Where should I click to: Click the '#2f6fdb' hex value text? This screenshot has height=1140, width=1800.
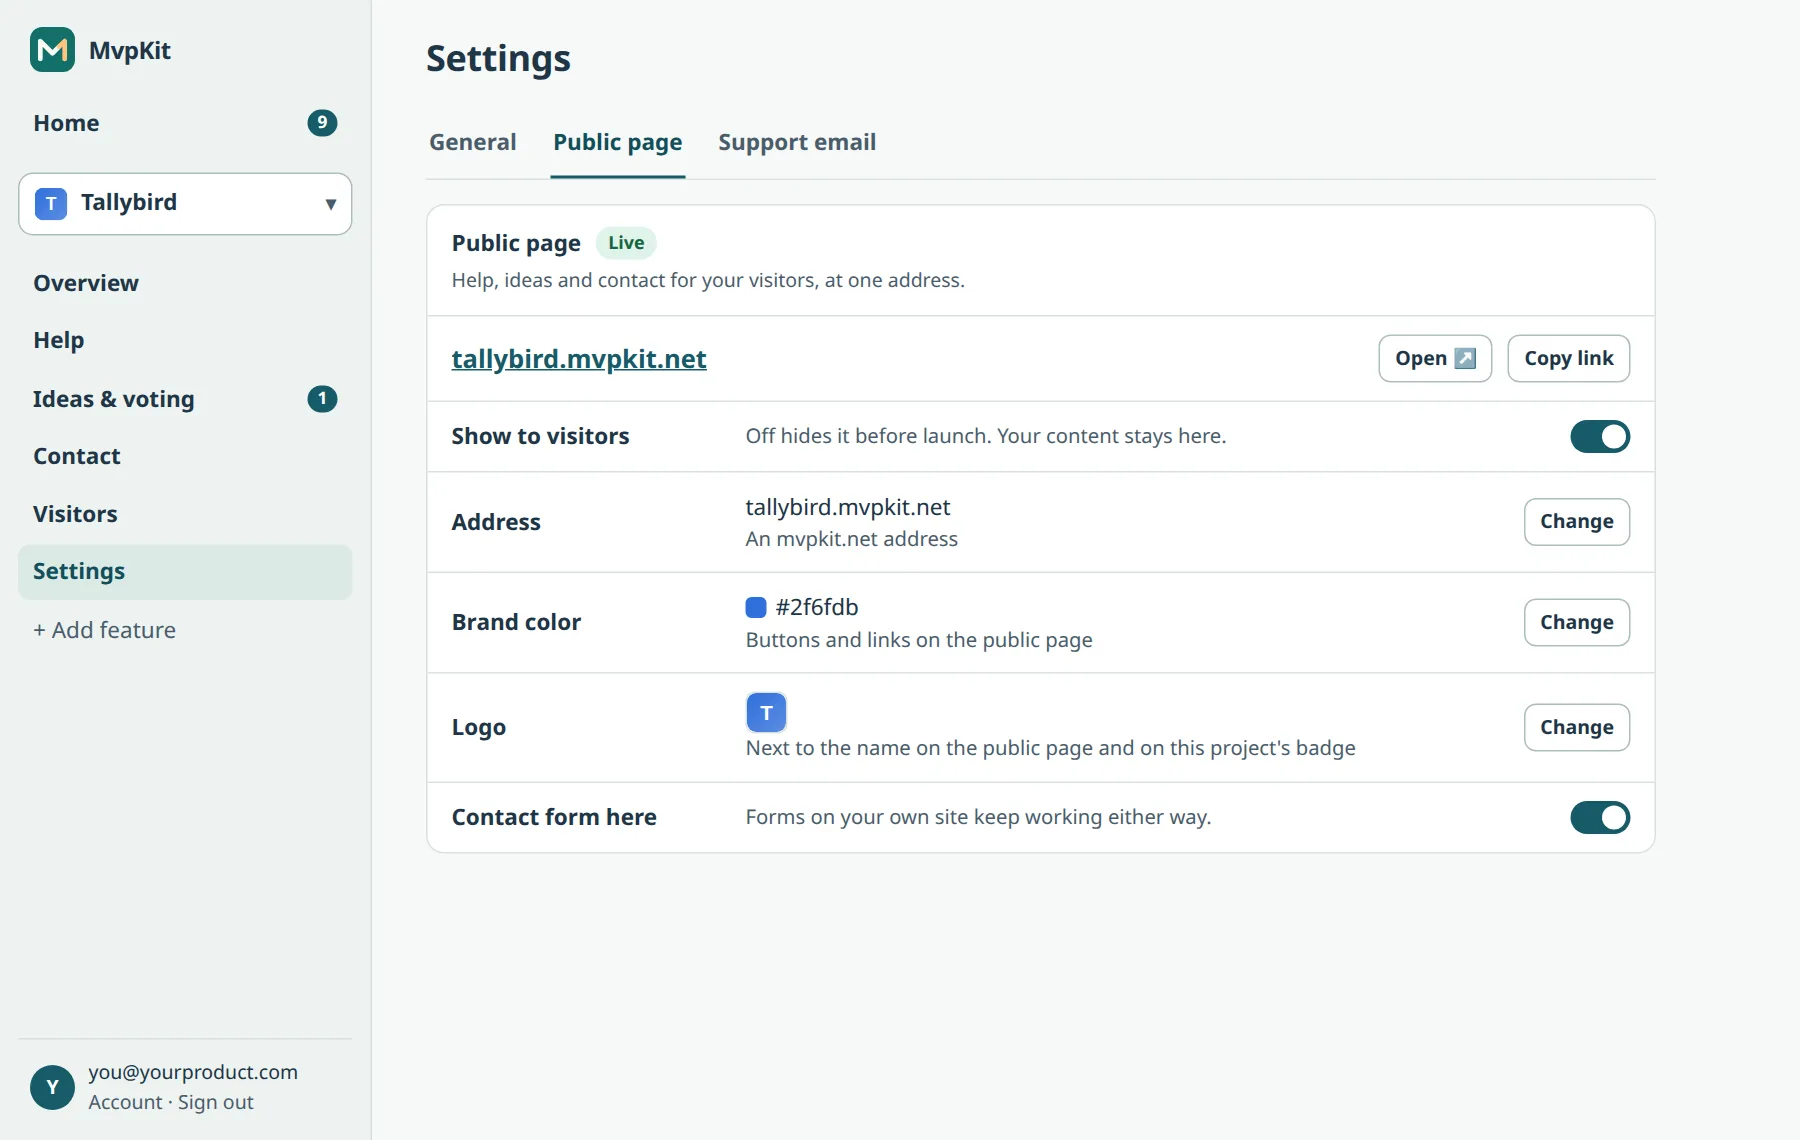[817, 607]
